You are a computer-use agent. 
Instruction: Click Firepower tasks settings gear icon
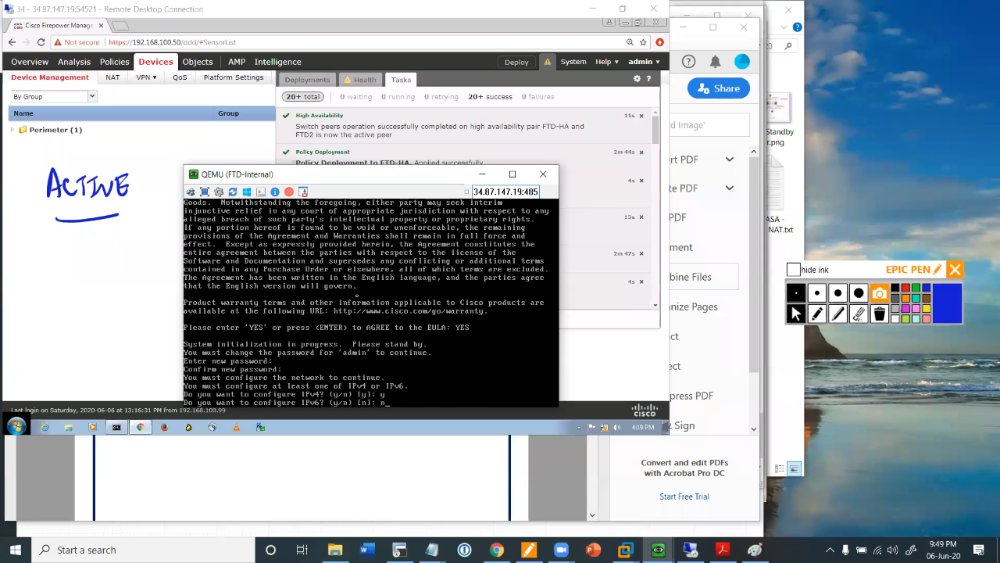coord(636,78)
